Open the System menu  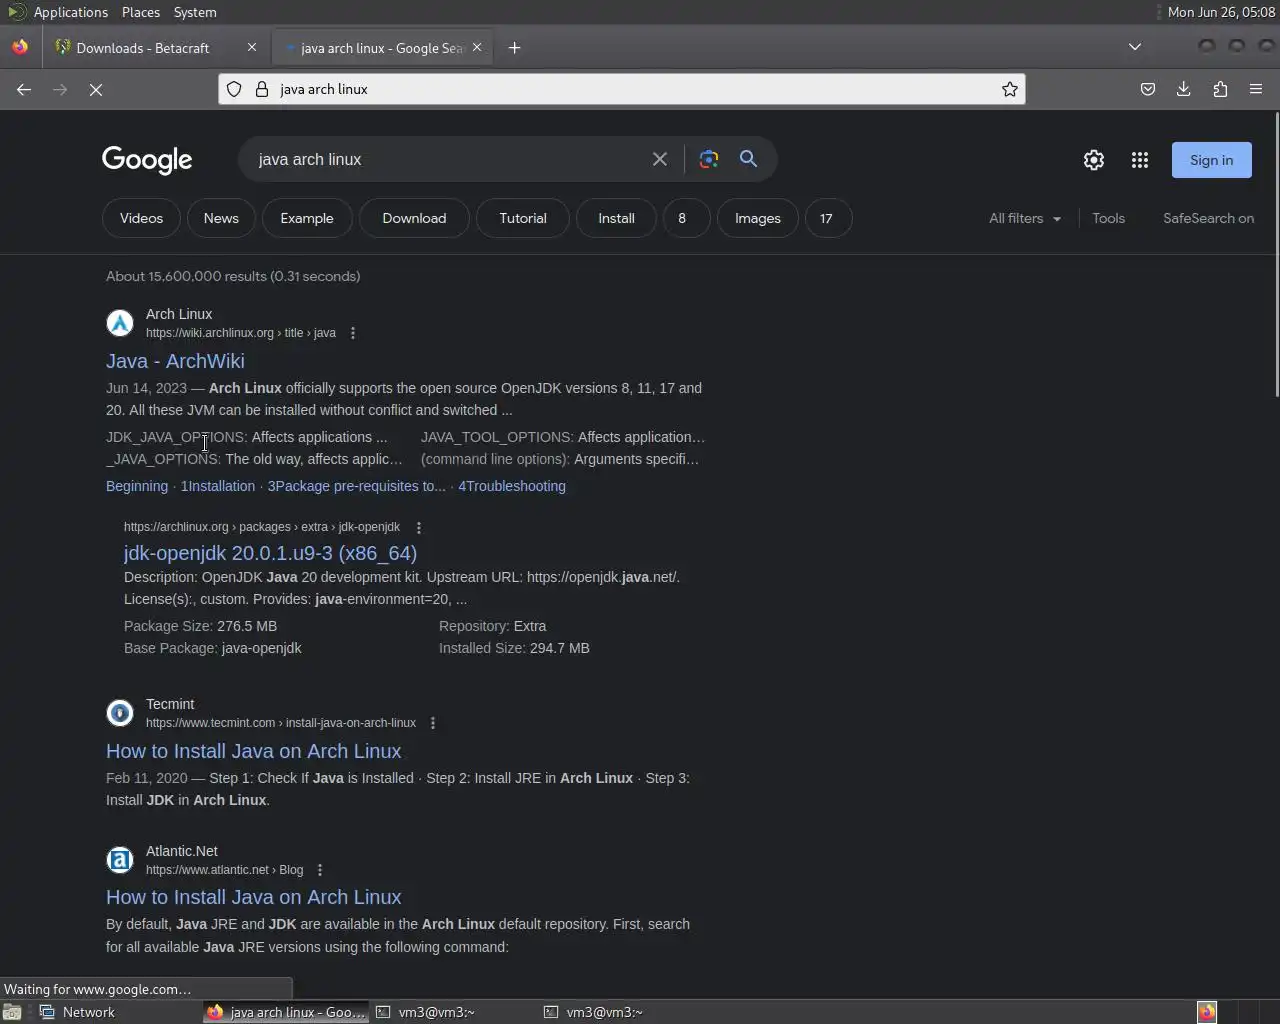point(195,12)
